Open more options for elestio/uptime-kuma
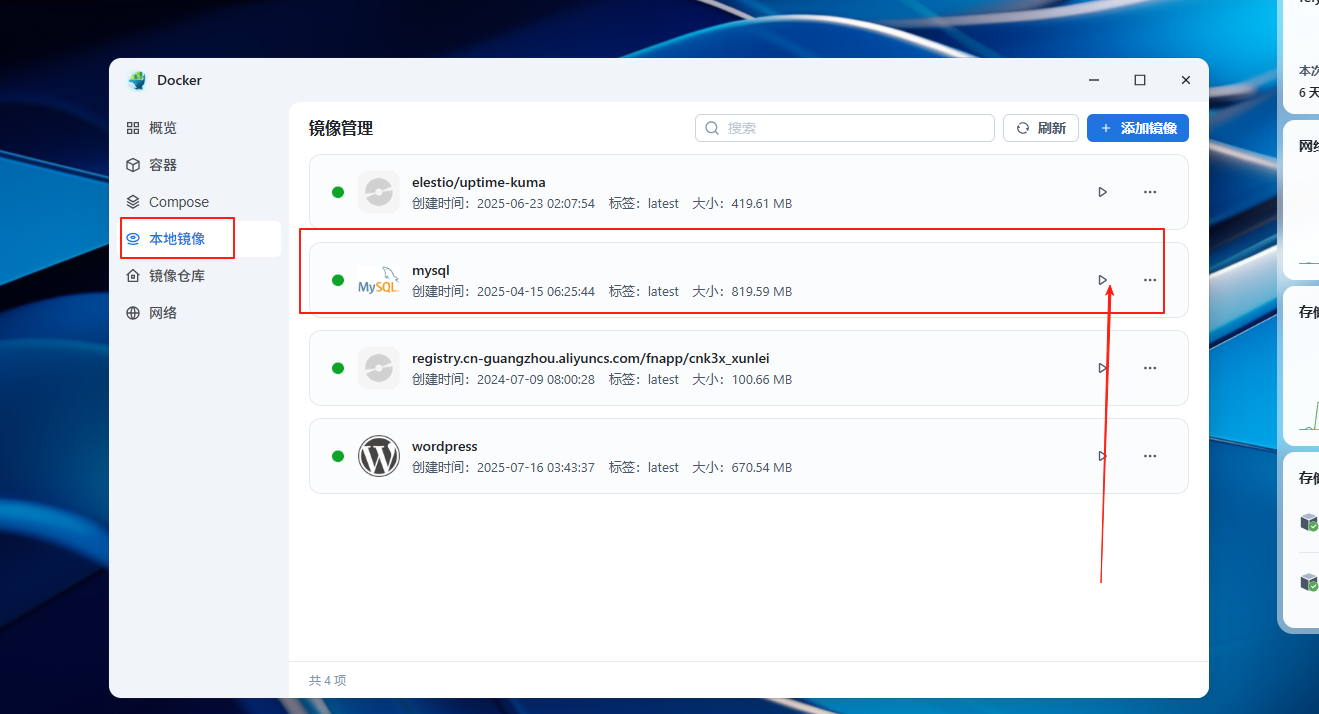This screenshot has height=714, width=1319. point(1150,192)
